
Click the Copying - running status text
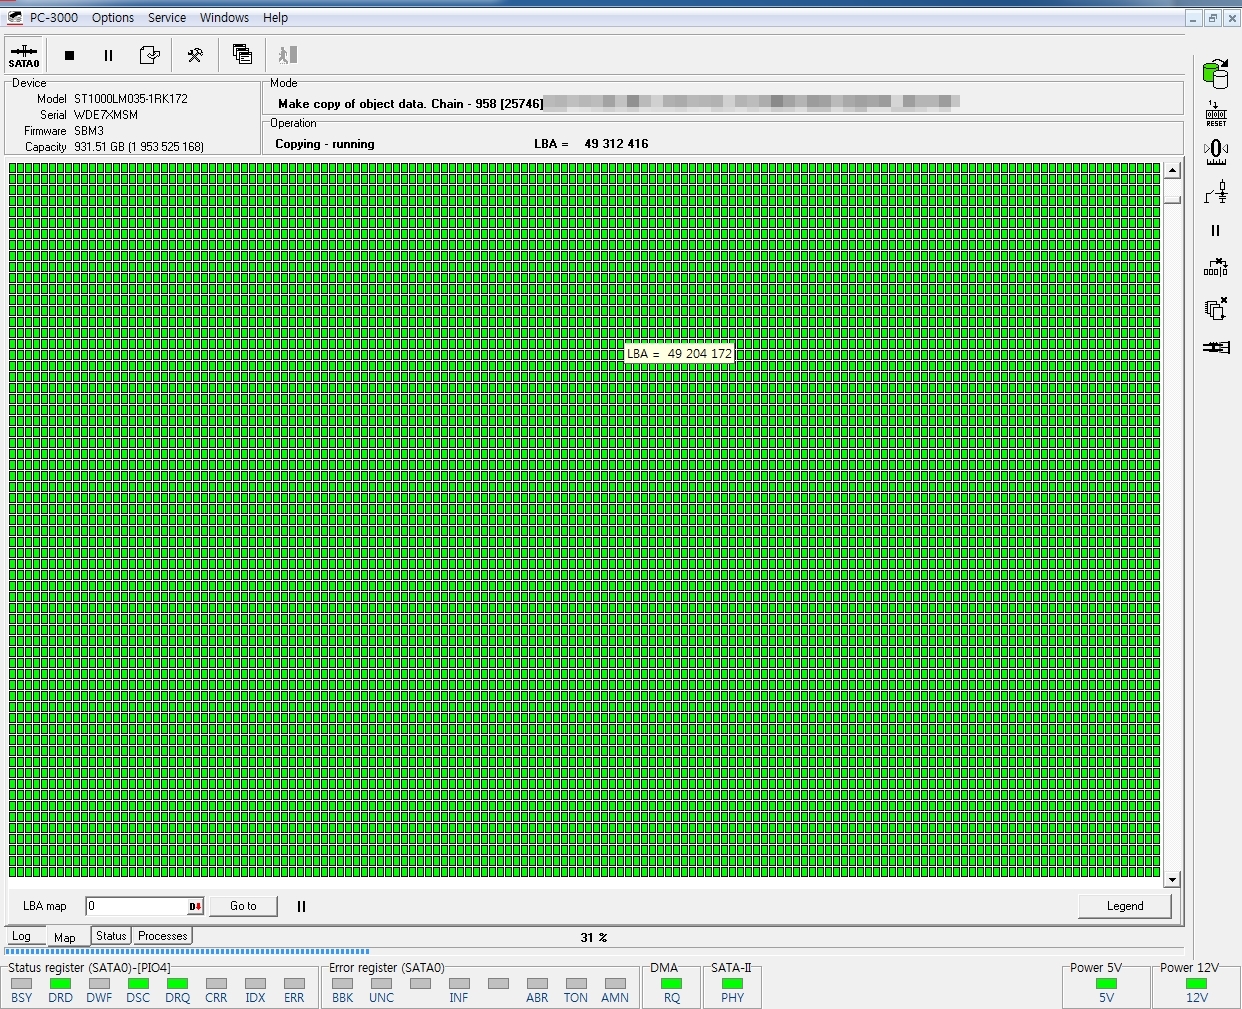tap(325, 144)
